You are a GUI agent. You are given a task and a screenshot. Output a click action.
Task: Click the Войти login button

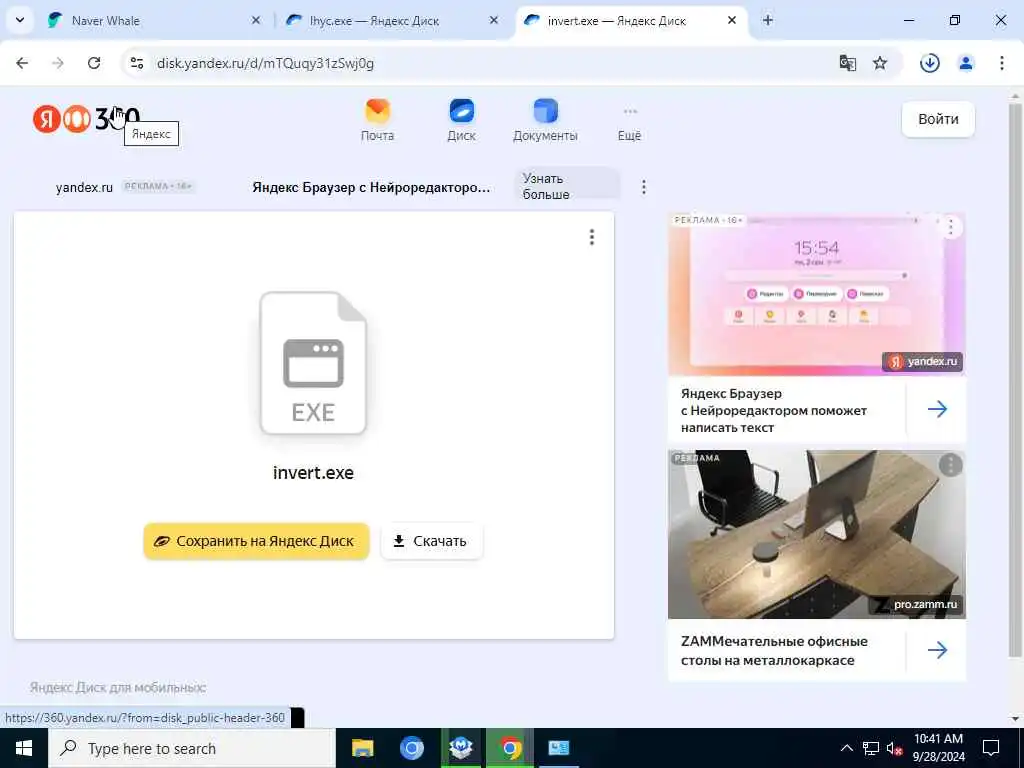938,119
